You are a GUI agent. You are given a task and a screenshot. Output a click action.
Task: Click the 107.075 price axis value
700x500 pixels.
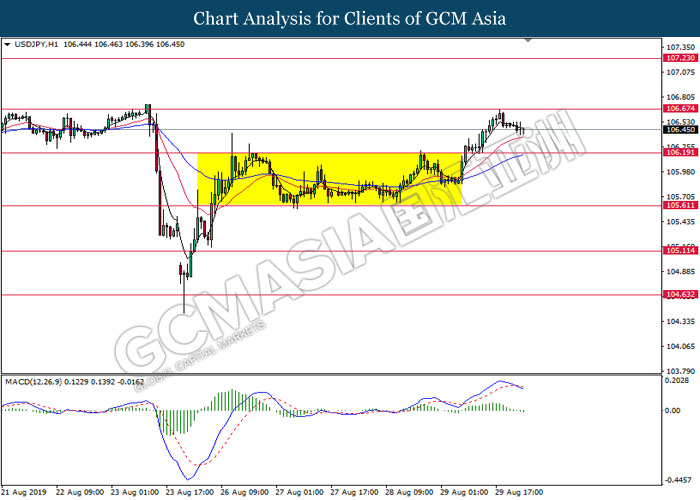680,72
